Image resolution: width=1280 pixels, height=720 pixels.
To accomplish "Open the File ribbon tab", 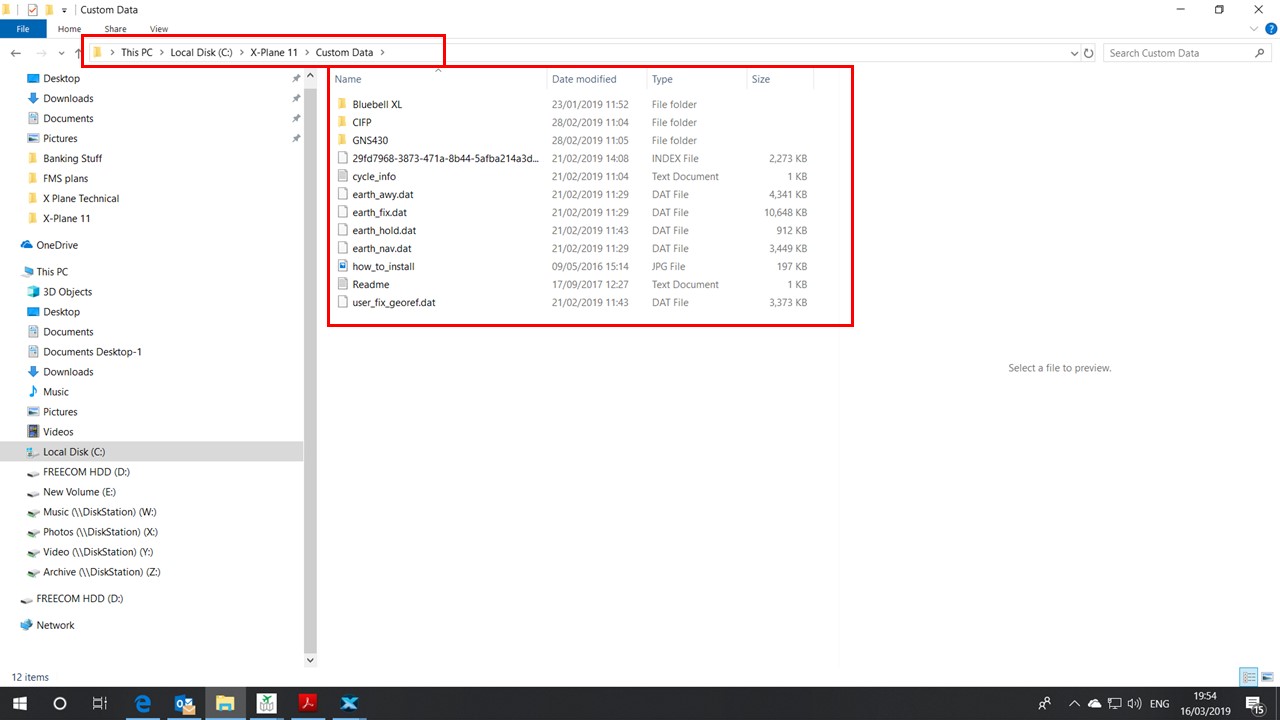I will click(23, 29).
